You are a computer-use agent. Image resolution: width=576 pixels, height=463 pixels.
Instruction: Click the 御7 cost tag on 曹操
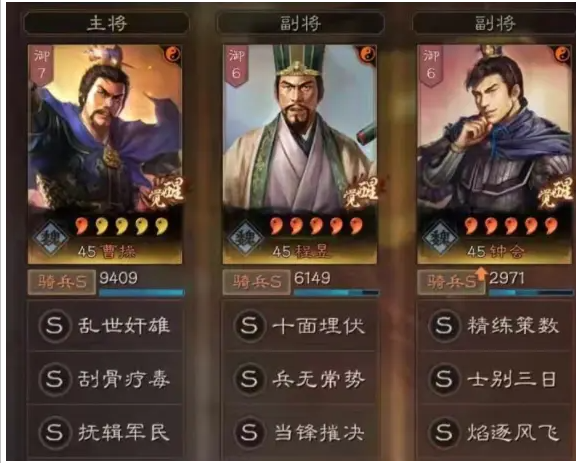(x=41, y=65)
